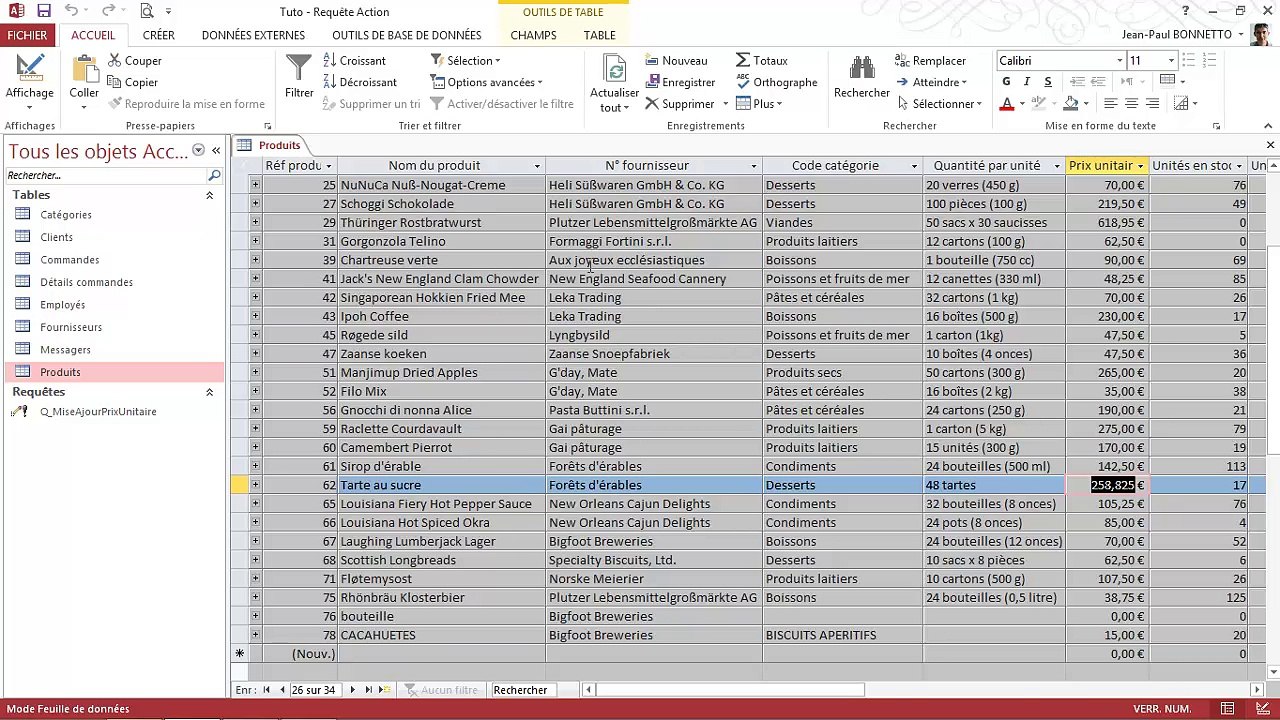This screenshot has width=1280, height=720.
Task: Click the navigation pane Rechercher... search box
Action: [106, 175]
